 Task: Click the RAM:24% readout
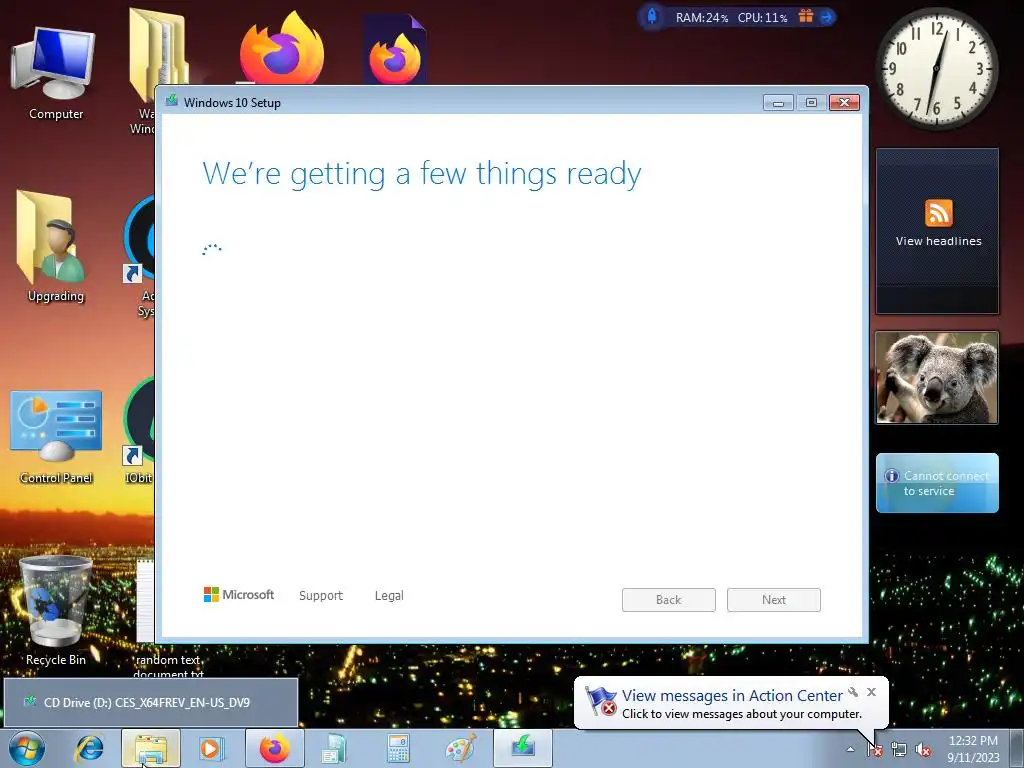[x=702, y=18]
